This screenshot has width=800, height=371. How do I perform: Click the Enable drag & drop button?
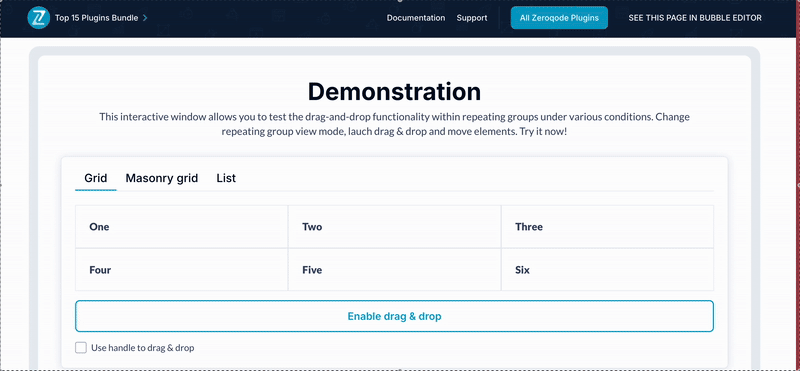pos(394,316)
